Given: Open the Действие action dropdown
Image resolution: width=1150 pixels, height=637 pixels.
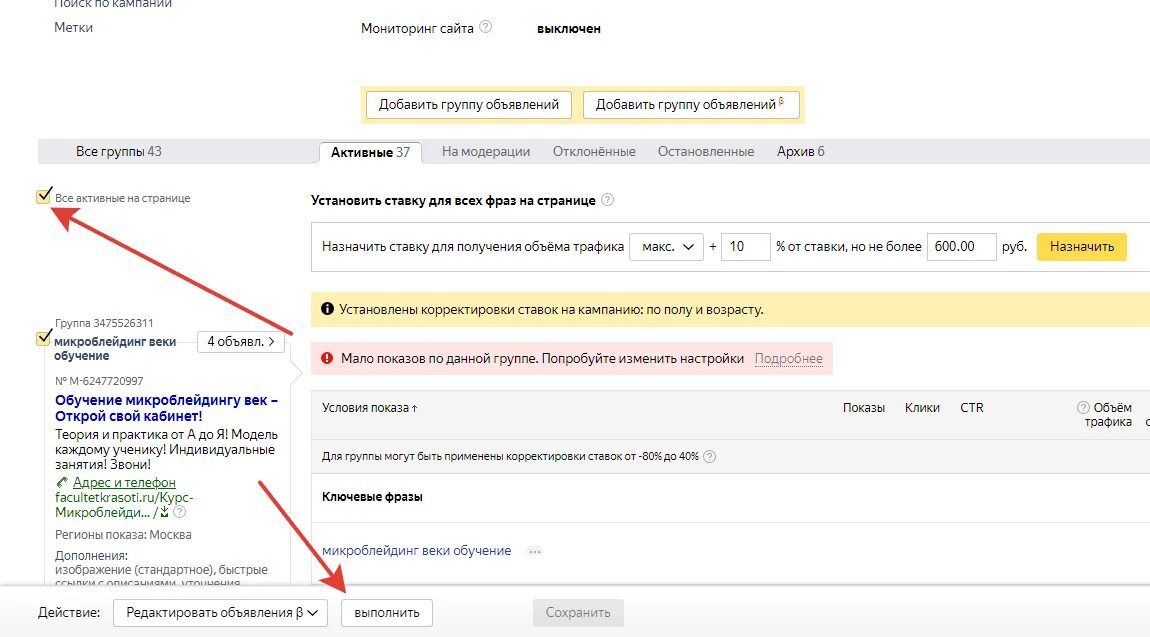Looking at the screenshot, I should click(220, 613).
